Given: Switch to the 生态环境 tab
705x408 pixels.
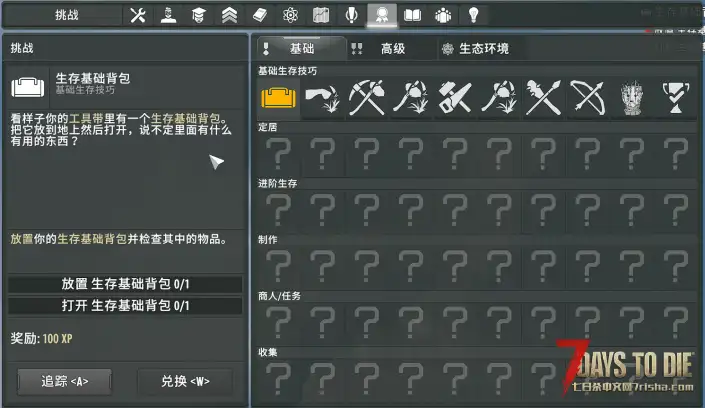Looking at the screenshot, I should (483, 49).
